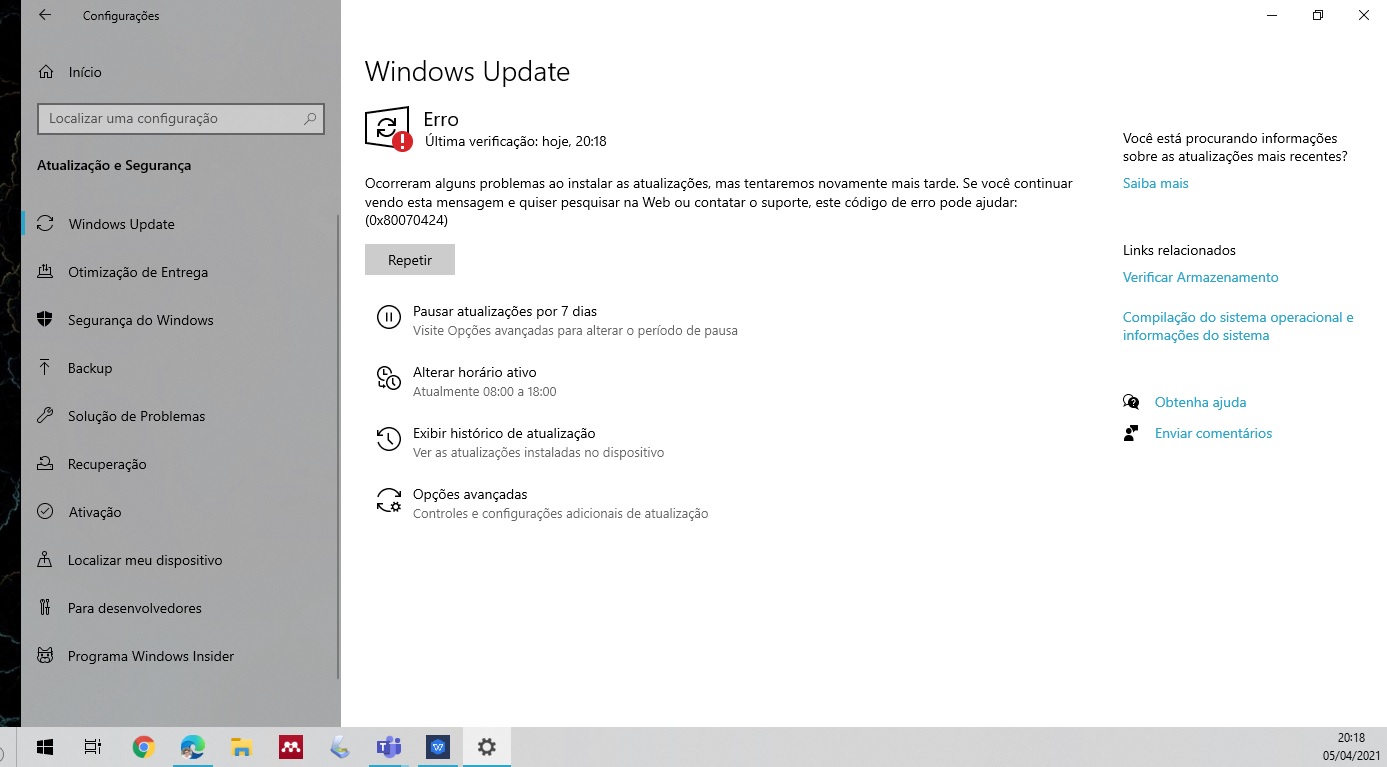The image size is (1387, 767).
Task: Launch Google Chrome from the taskbar
Action: 143,747
